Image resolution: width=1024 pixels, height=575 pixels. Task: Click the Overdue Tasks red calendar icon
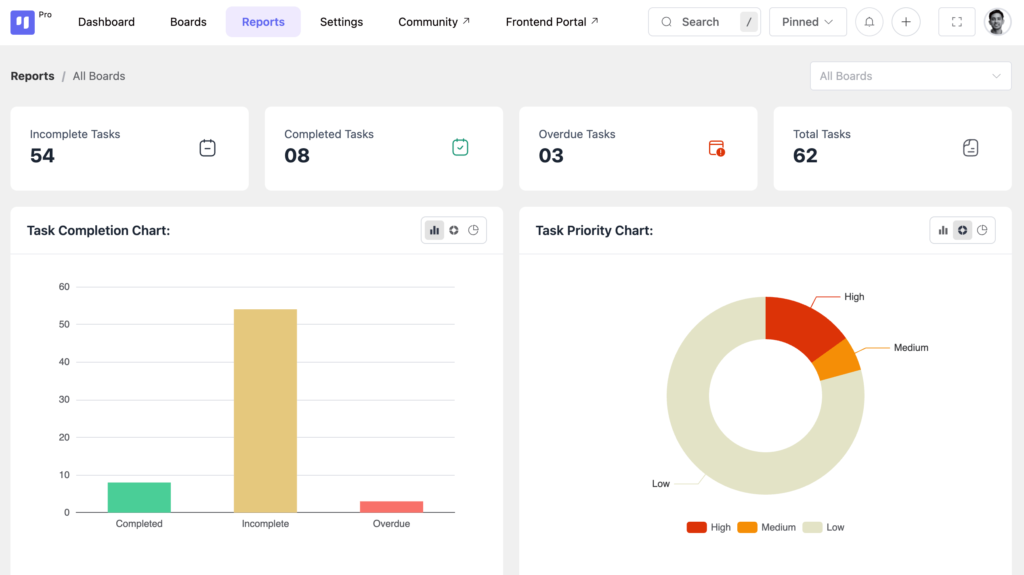pyautogui.click(x=716, y=148)
